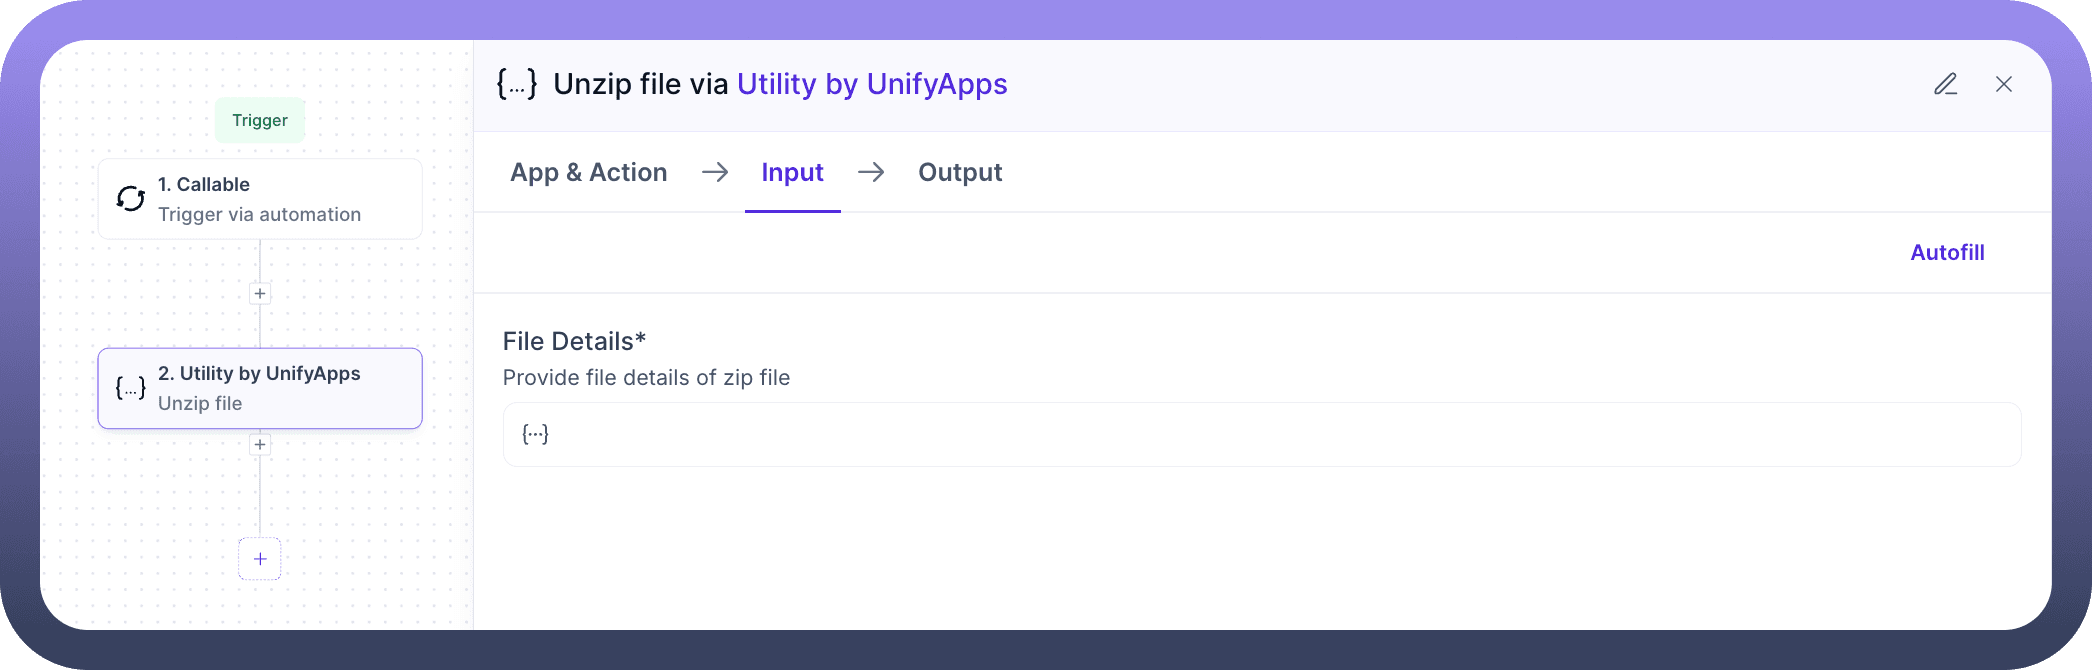Switch to the App & Action tab
2092x670 pixels.
pos(588,173)
